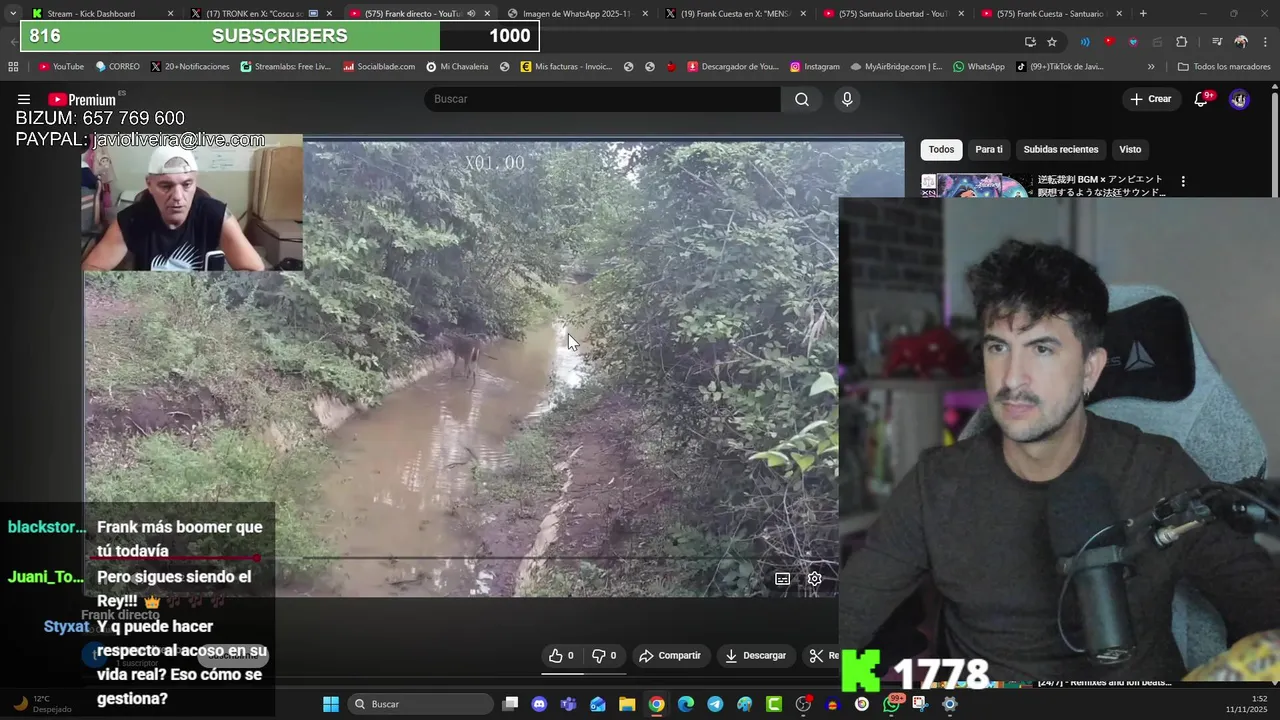This screenshot has height=720, width=1280.
Task: Click the YouTube Premium logo
Action: (82, 99)
